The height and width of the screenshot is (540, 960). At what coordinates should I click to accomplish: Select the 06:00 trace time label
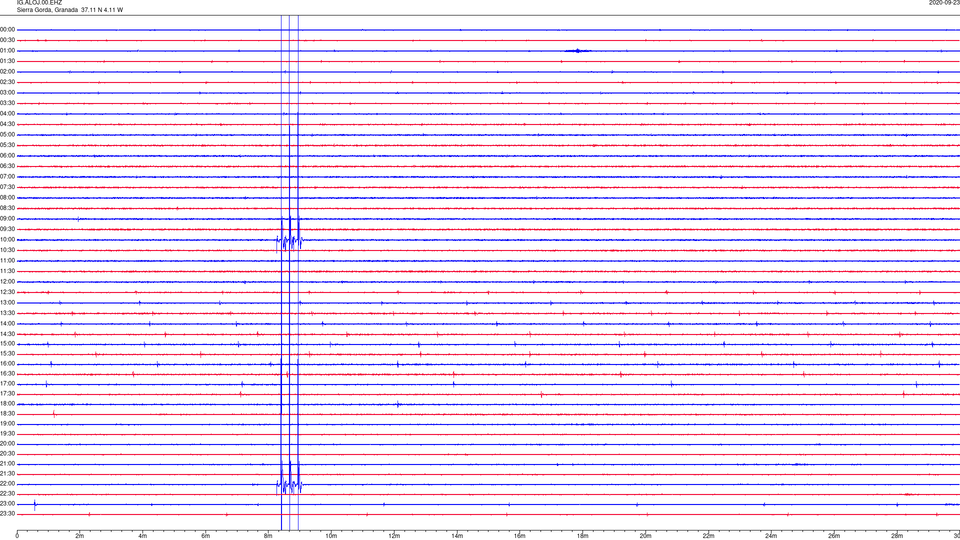point(8,156)
